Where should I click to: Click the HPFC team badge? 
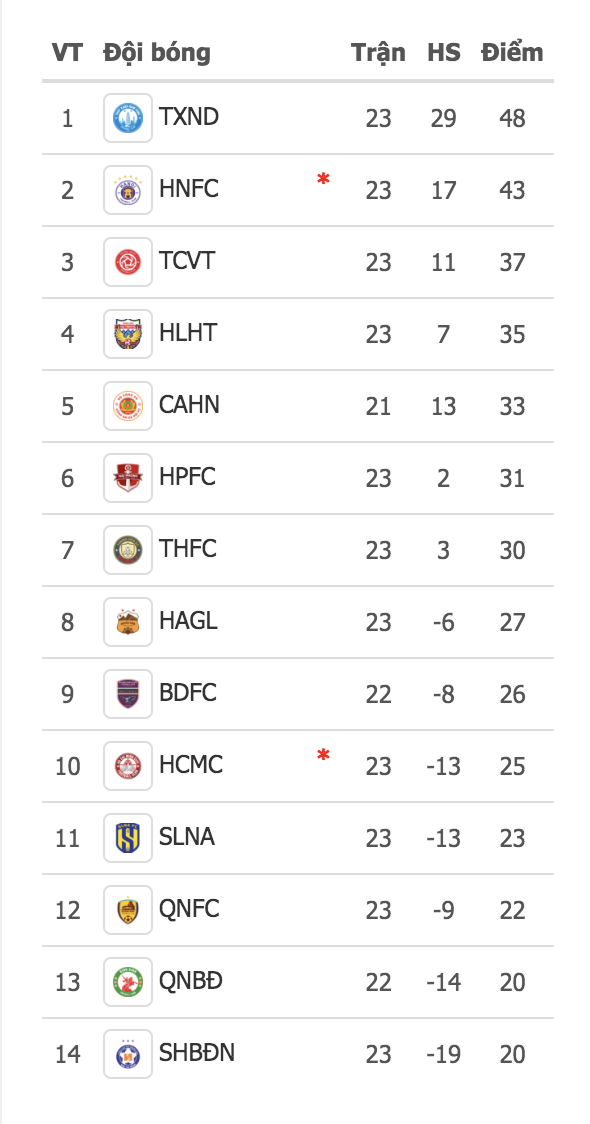(x=128, y=478)
